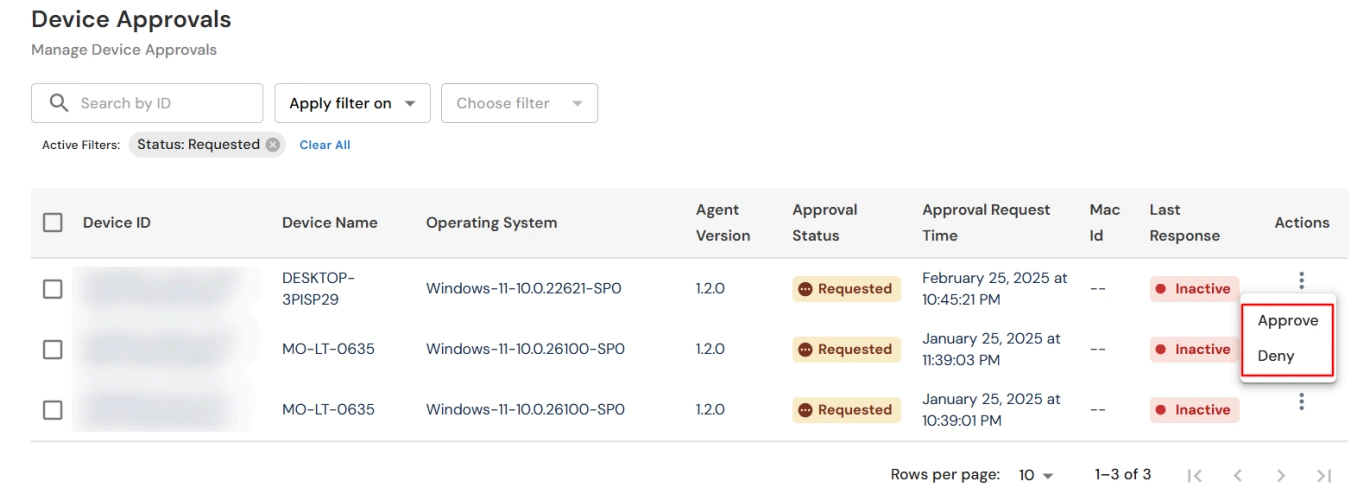Click Requested badge in DESKTOP-3PISP29 row
Screen dimensions: 1365x499
(846, 289)
